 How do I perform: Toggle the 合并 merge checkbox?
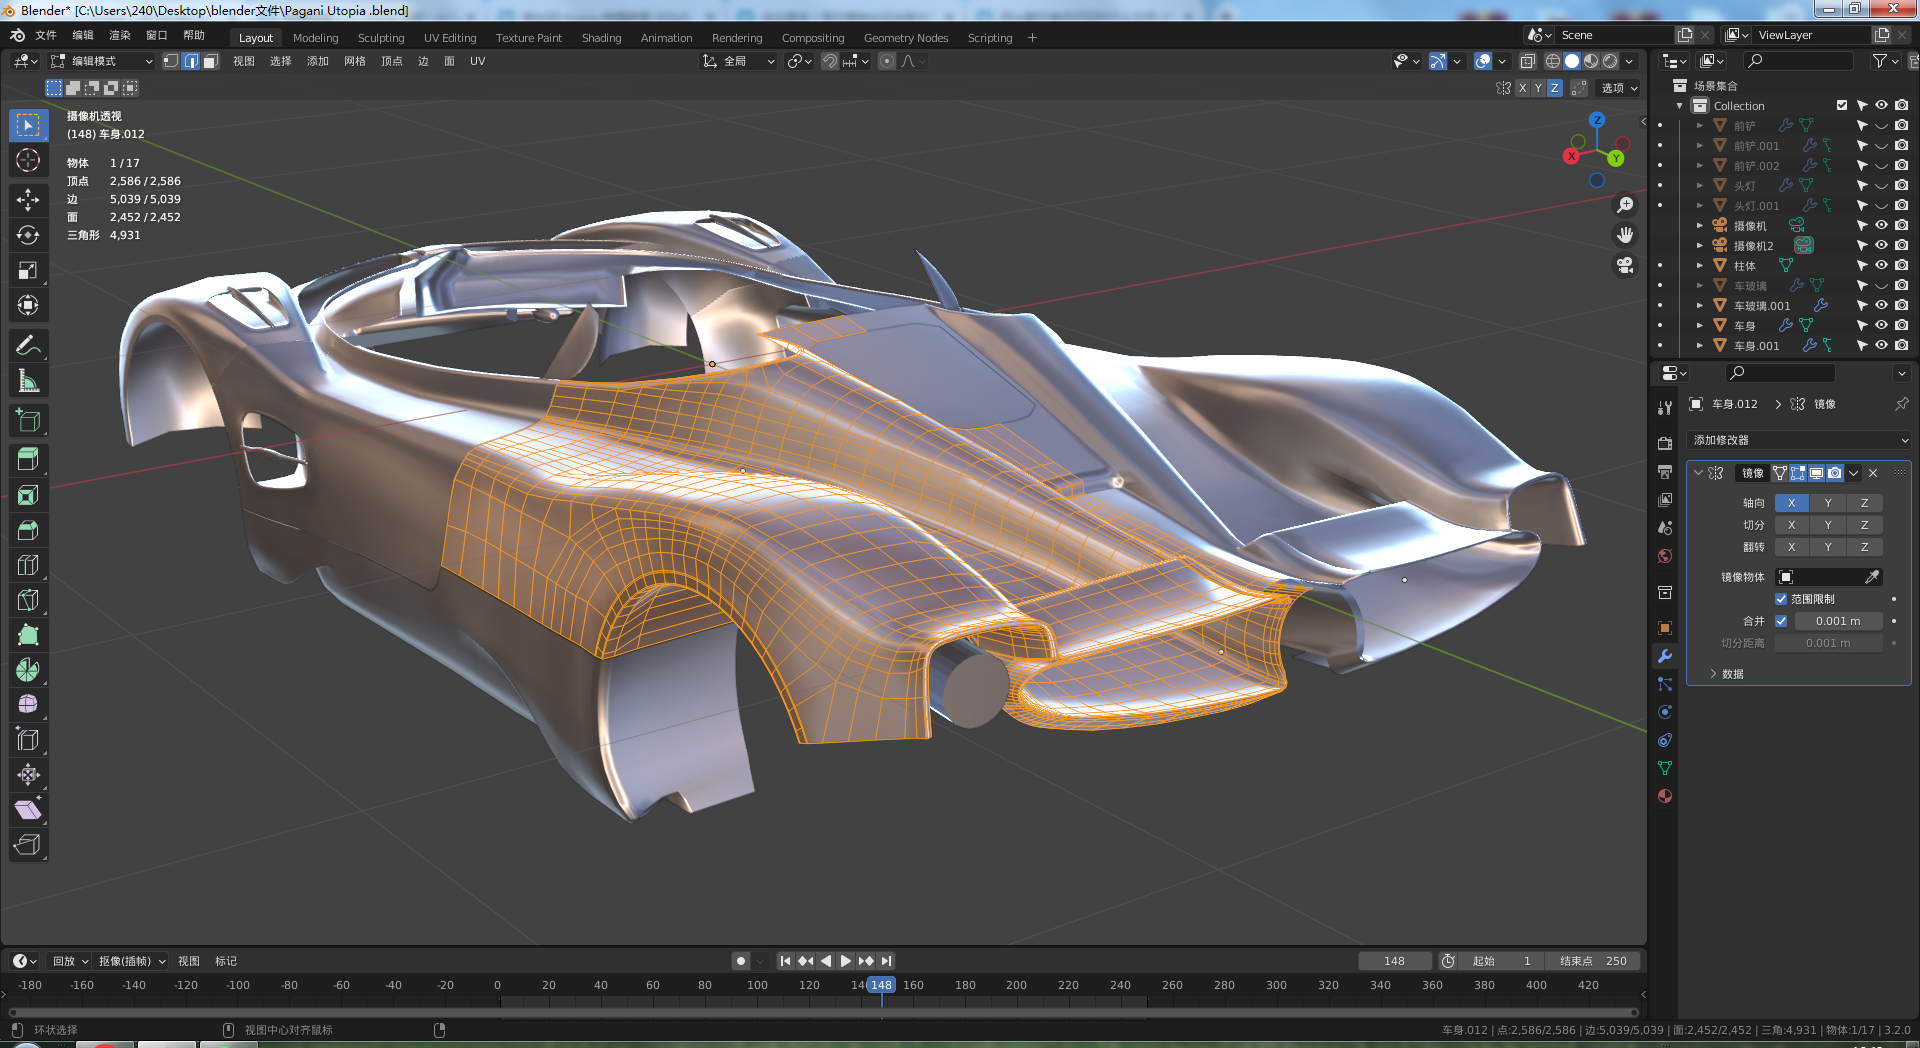(x=1781, y=621)
